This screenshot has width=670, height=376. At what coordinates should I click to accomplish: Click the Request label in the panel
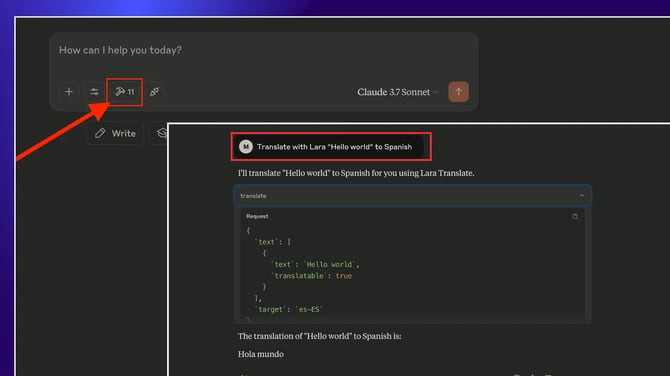pyautogui.click(x=257, y=216)
